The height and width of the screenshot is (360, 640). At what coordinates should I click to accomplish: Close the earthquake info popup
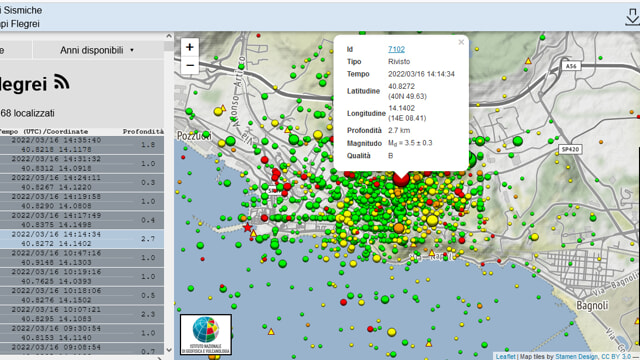click(461, 42)
